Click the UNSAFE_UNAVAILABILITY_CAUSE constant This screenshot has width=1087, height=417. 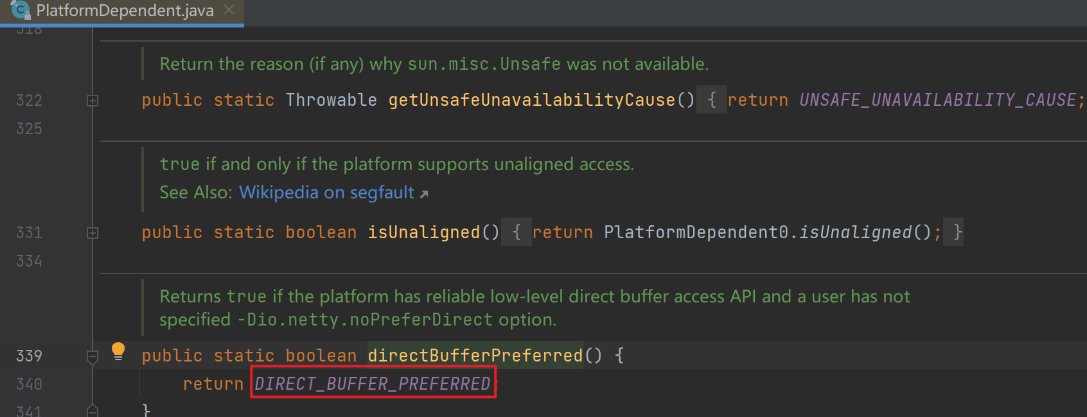940,101
